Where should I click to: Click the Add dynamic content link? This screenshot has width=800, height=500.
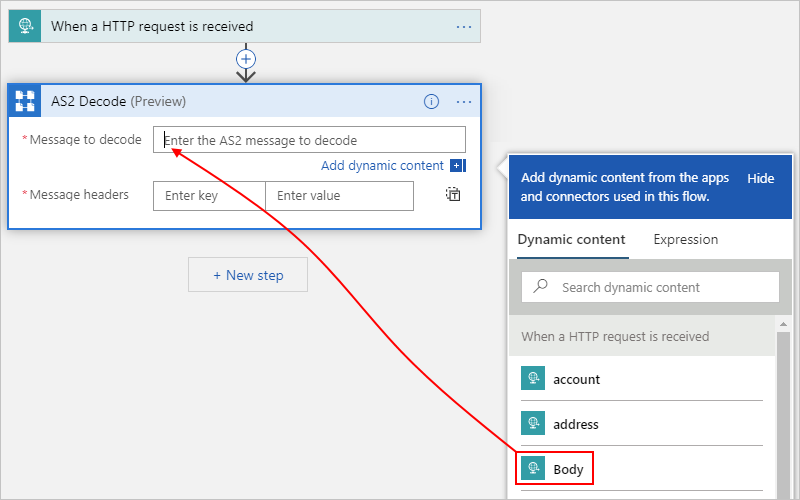[x=382, y=166]
